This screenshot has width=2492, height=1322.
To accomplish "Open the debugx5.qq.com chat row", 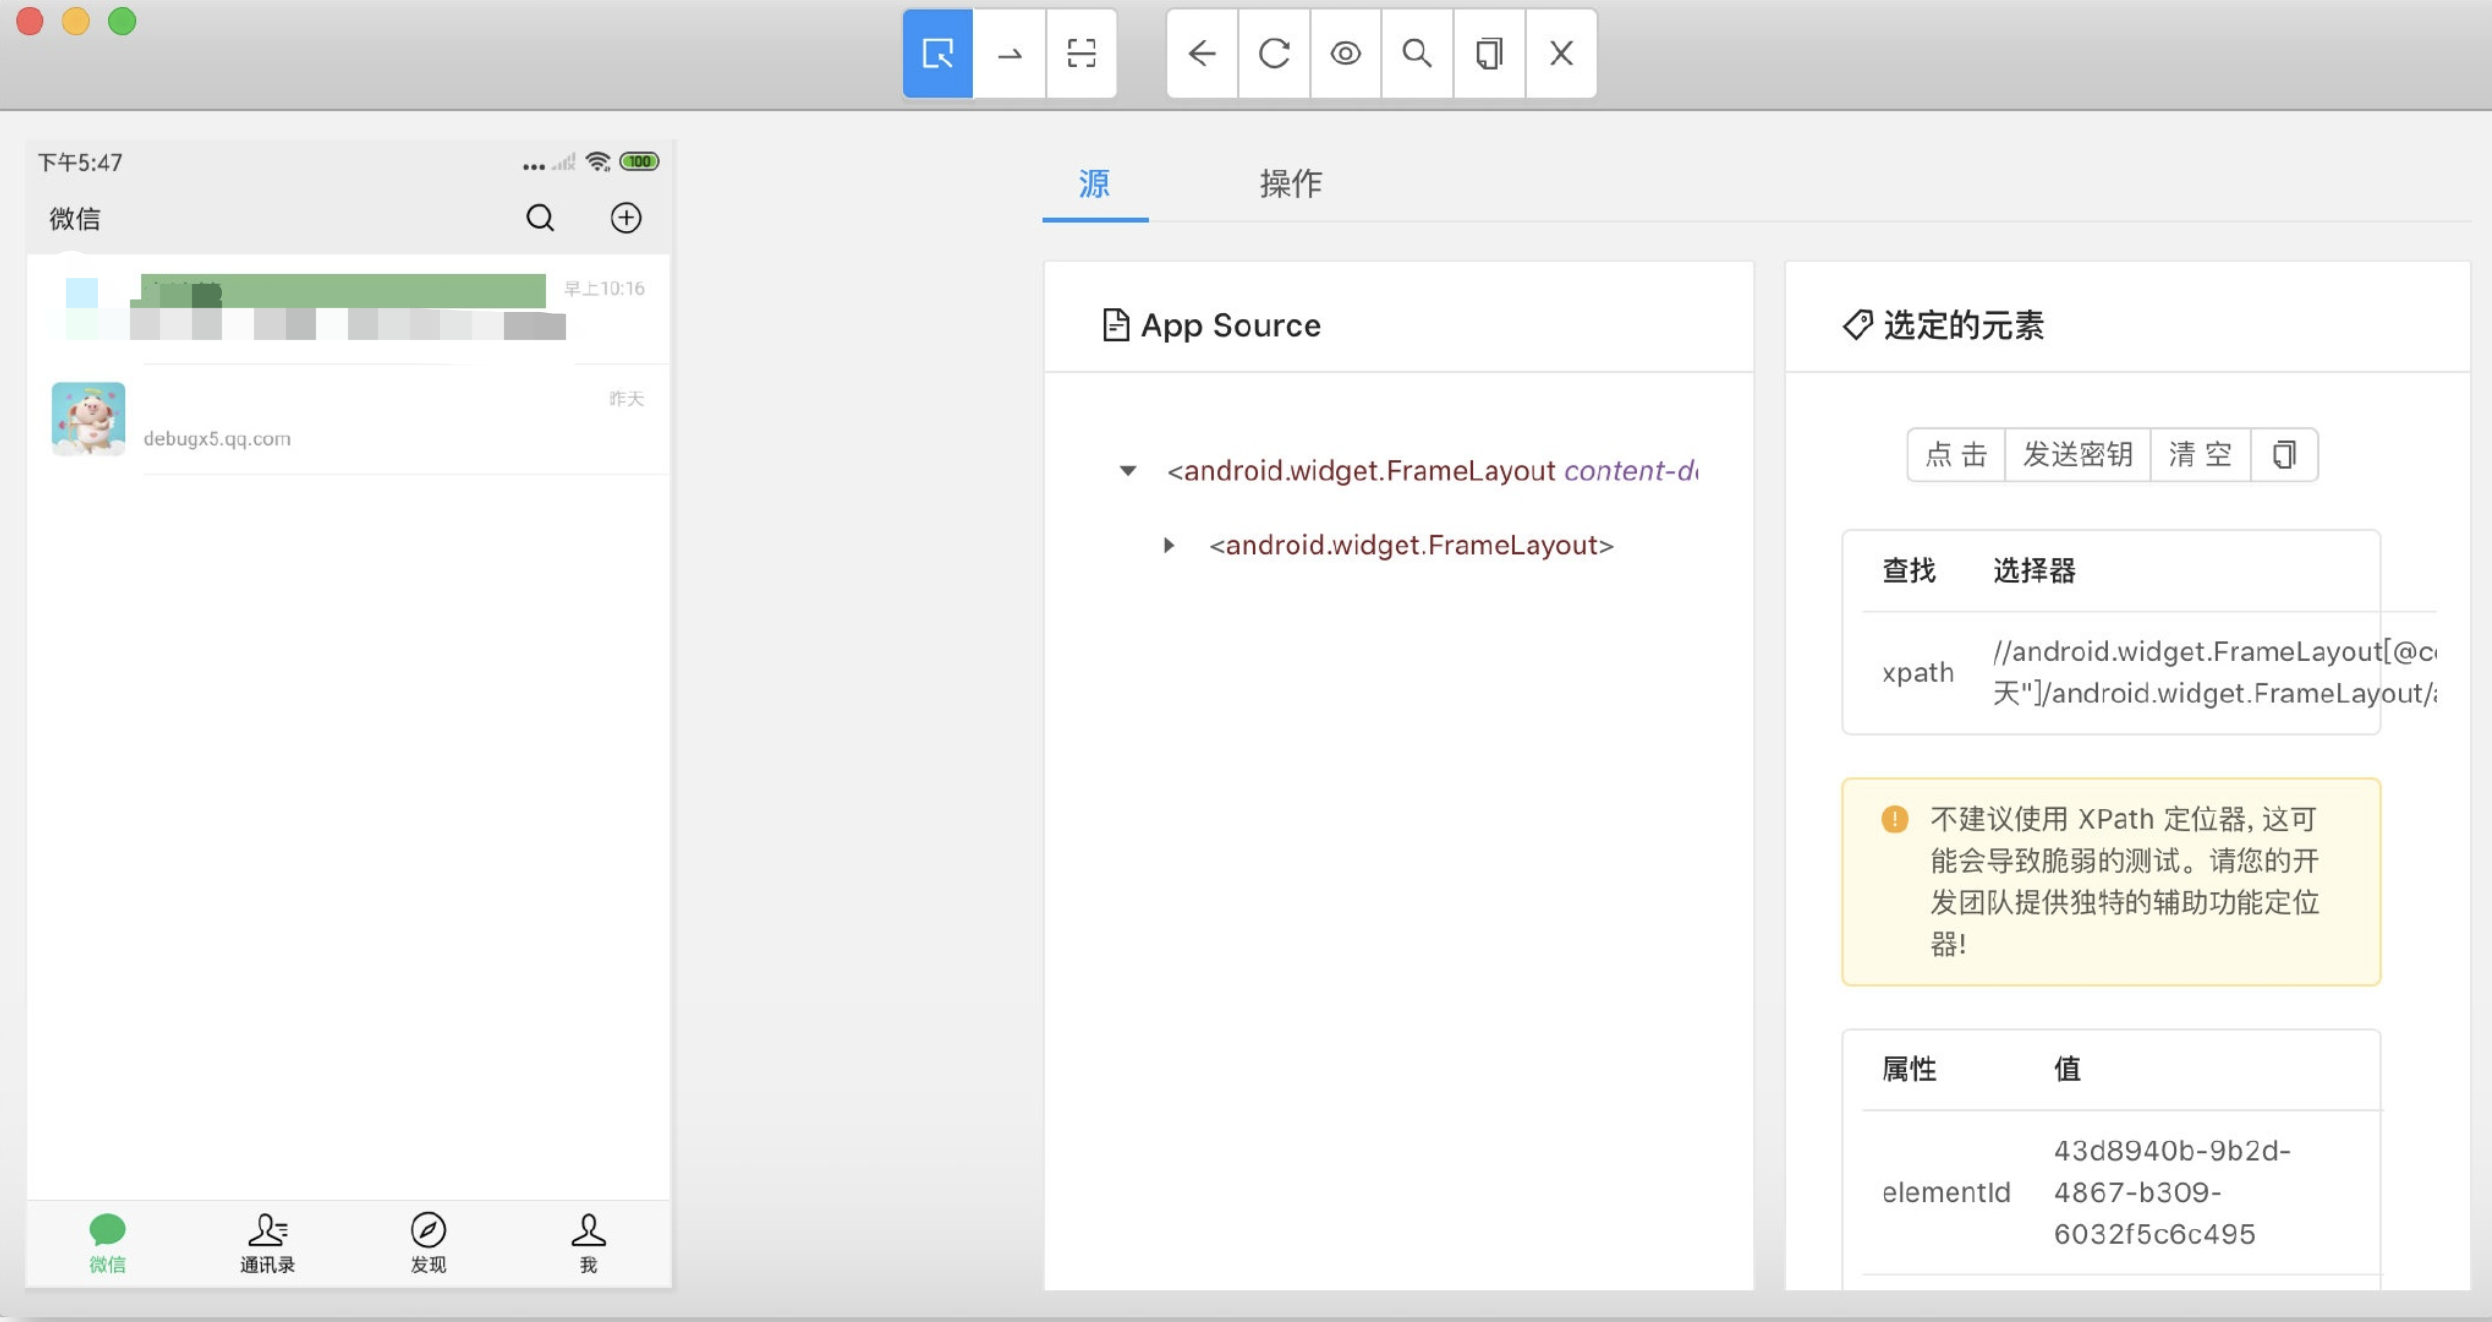I will [349, 420].
